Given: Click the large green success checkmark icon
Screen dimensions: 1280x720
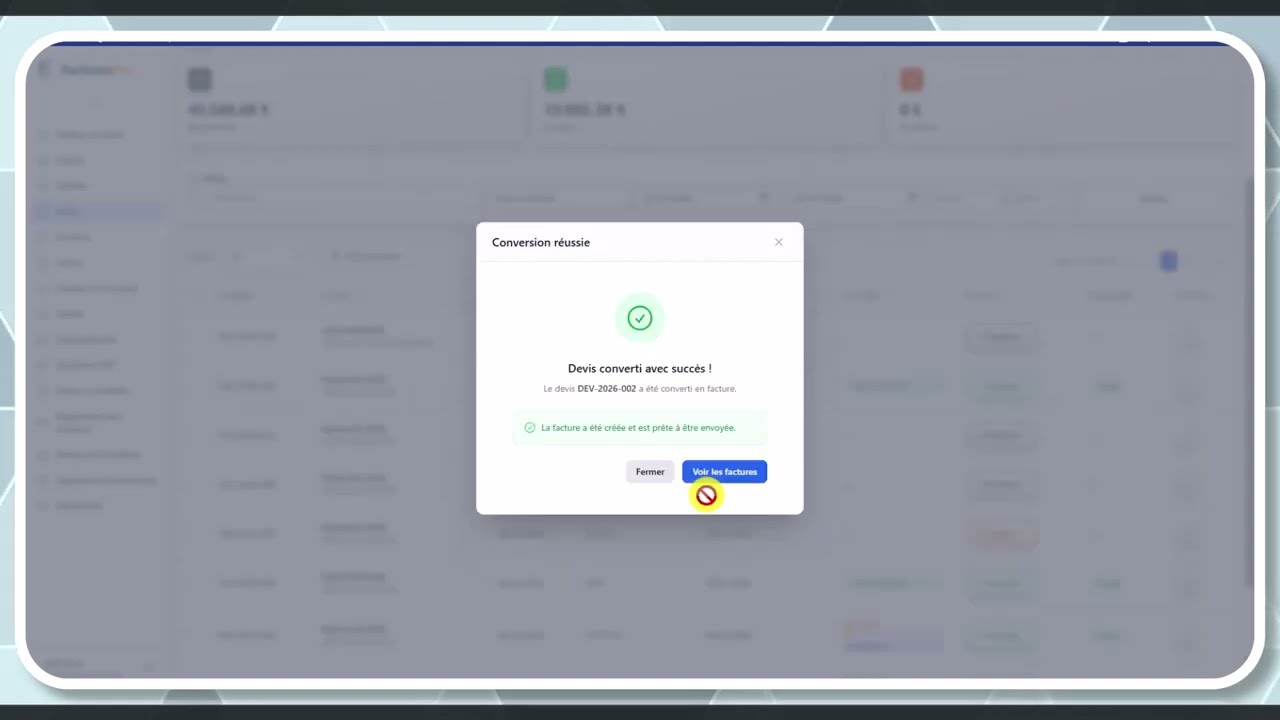Looking at the screenshot, I should tap(640, 318).
